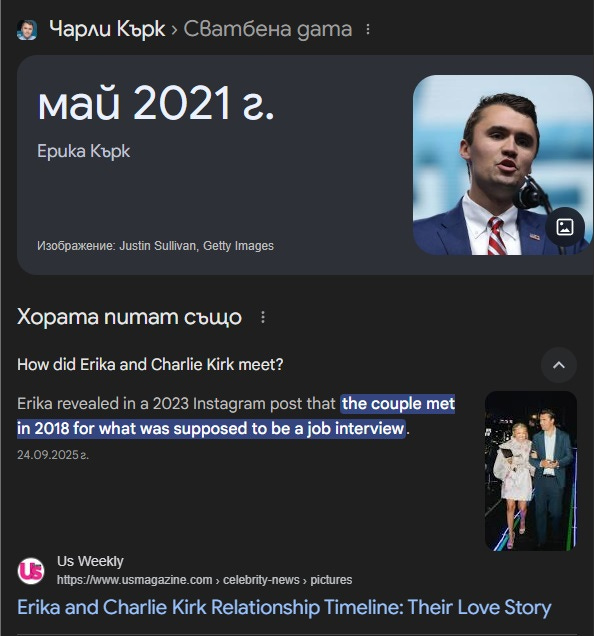Open the usmagazine.com celebrity-news URL
The height and width of the screenshot is (636, 594).
point(204,580)
